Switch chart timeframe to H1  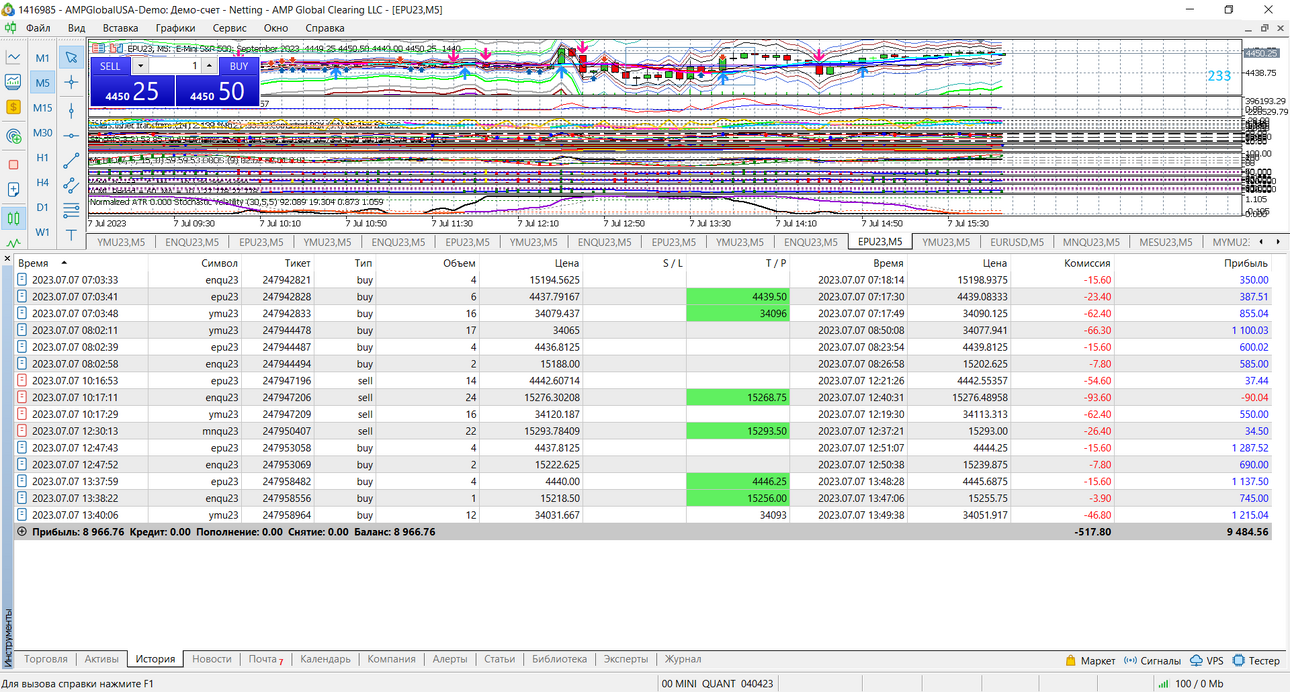click(x=43, y=158)
